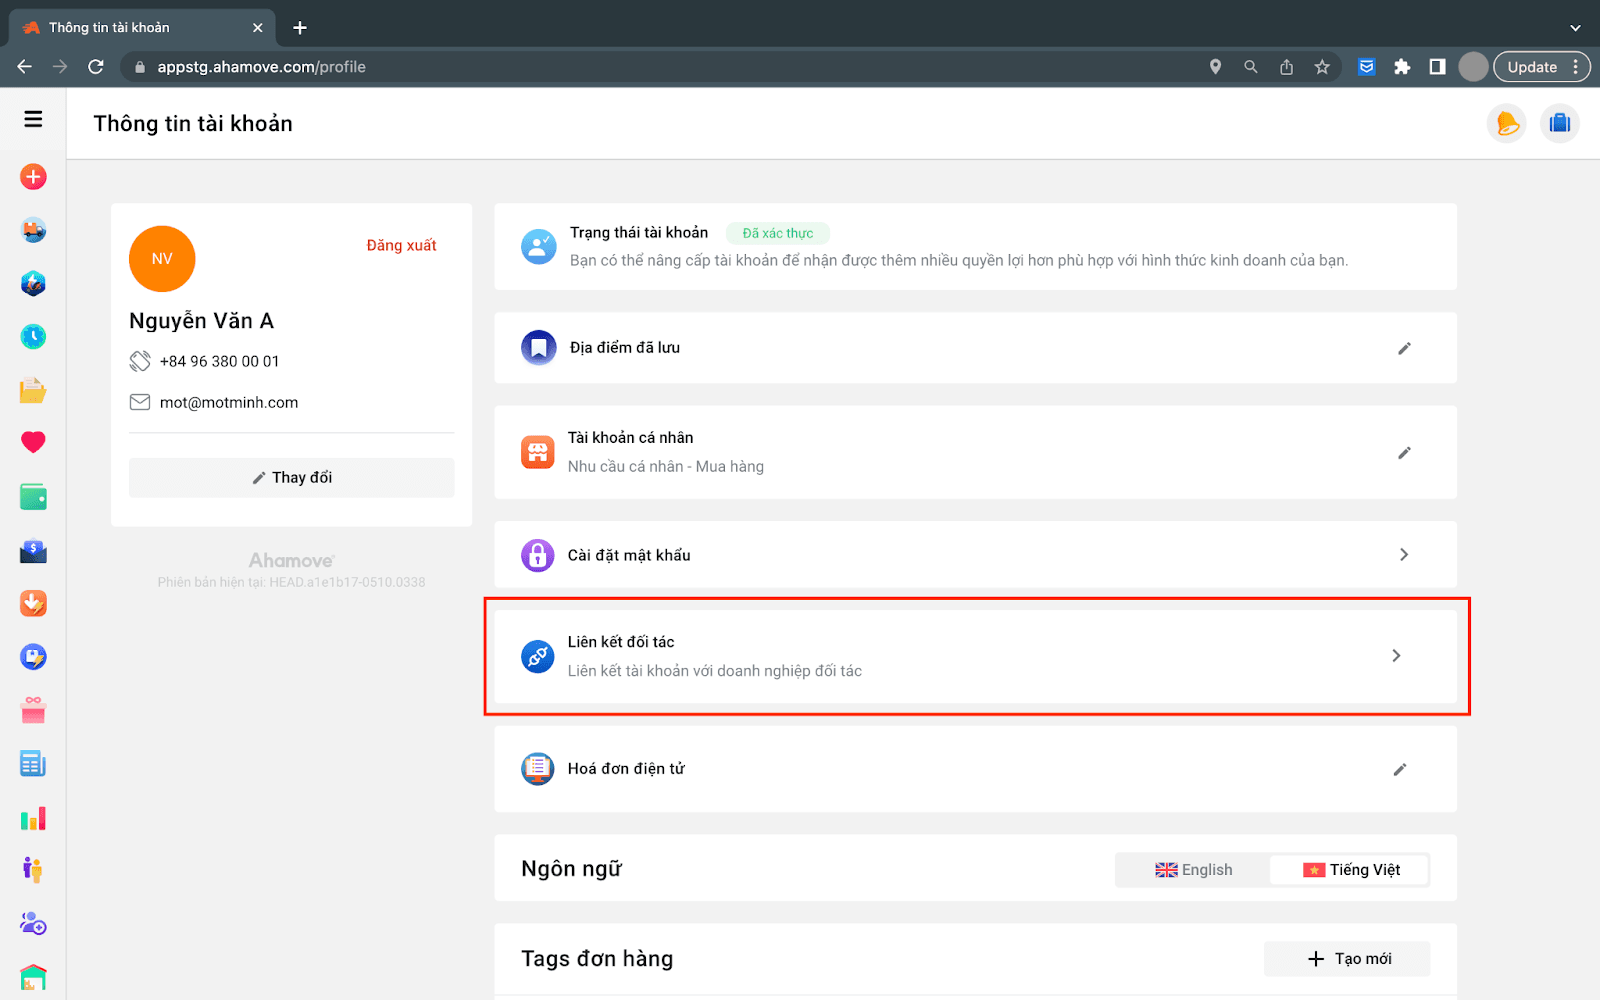Click the notification bell icon
Viewport: 1600px width, 1000px height.
[1506, 124]
